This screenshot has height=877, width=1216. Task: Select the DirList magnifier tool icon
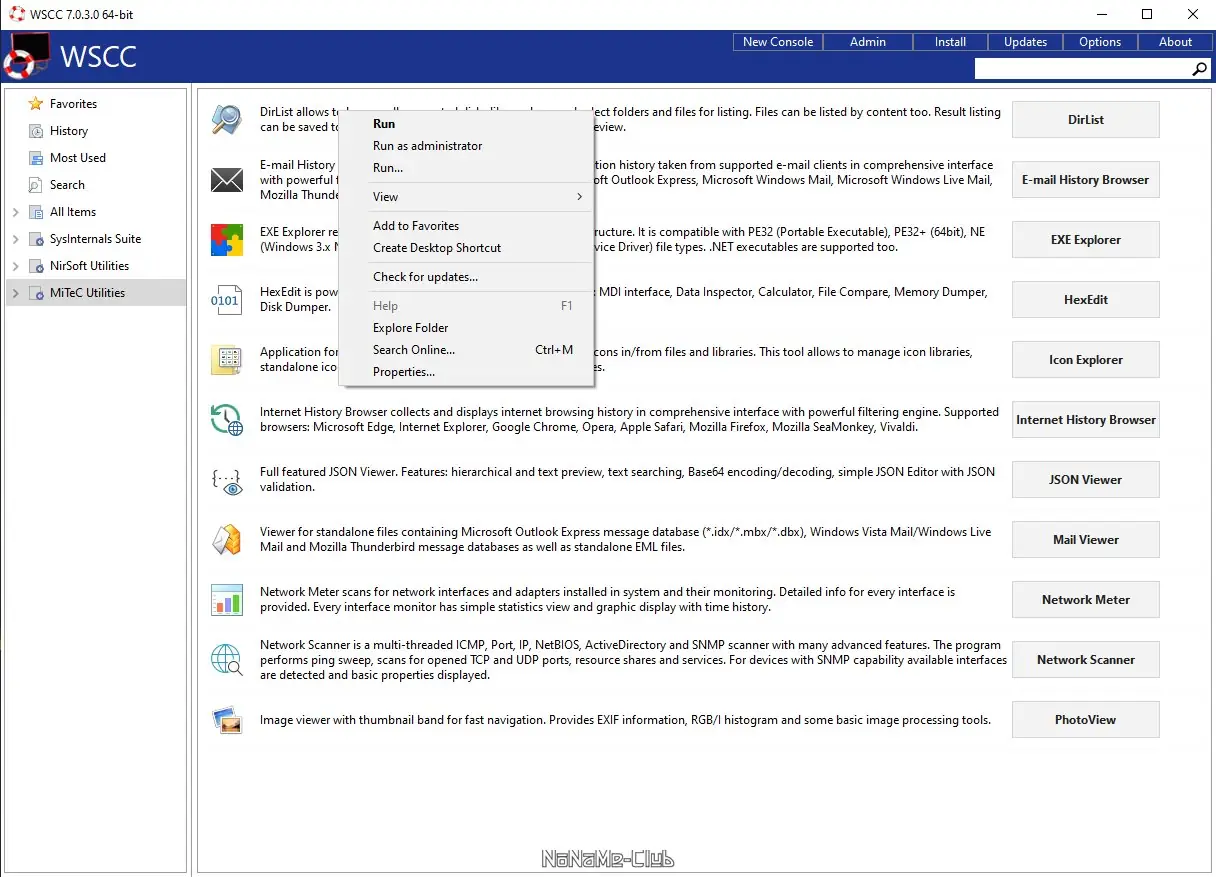coord(227,119)
